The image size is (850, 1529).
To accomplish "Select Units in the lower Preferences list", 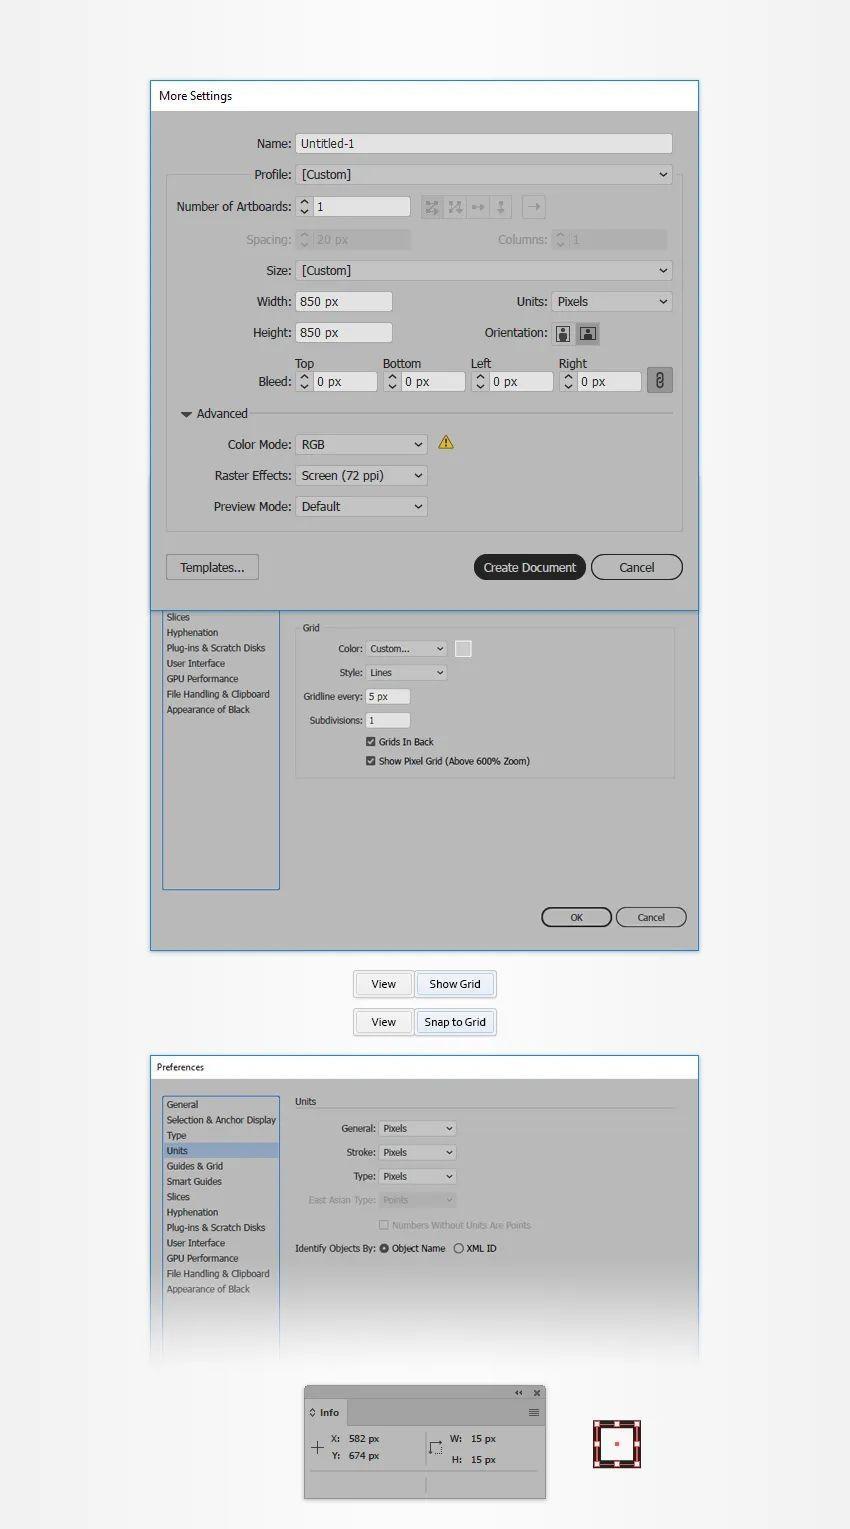I will (221, 1151).
